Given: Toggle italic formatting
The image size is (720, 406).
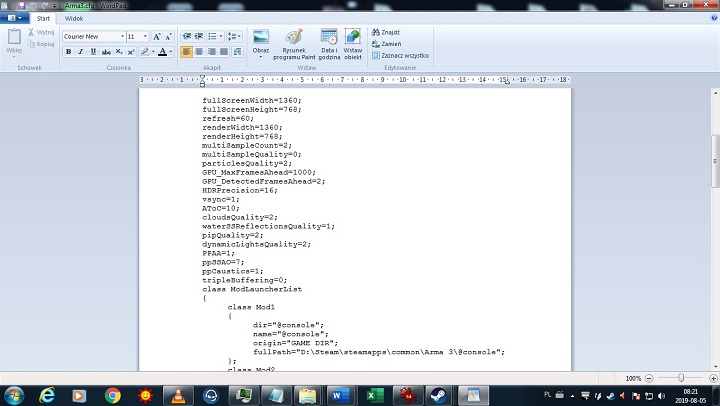Looking at the screenshot, I should click(80, 51).
